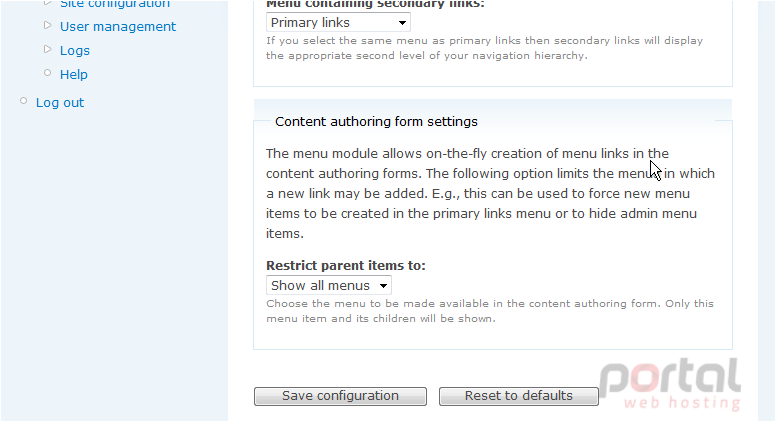Viewport: 776px width, 422px height.
Task: Open the Show all menus dropdown
Action: (x=329, y=285)
